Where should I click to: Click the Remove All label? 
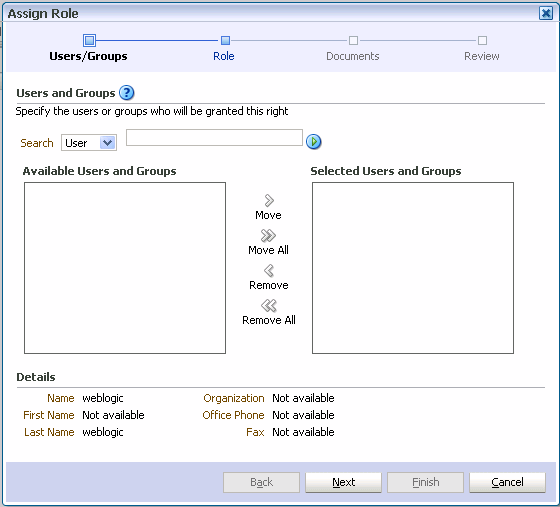pyautogui.click(x=269, y=320)
